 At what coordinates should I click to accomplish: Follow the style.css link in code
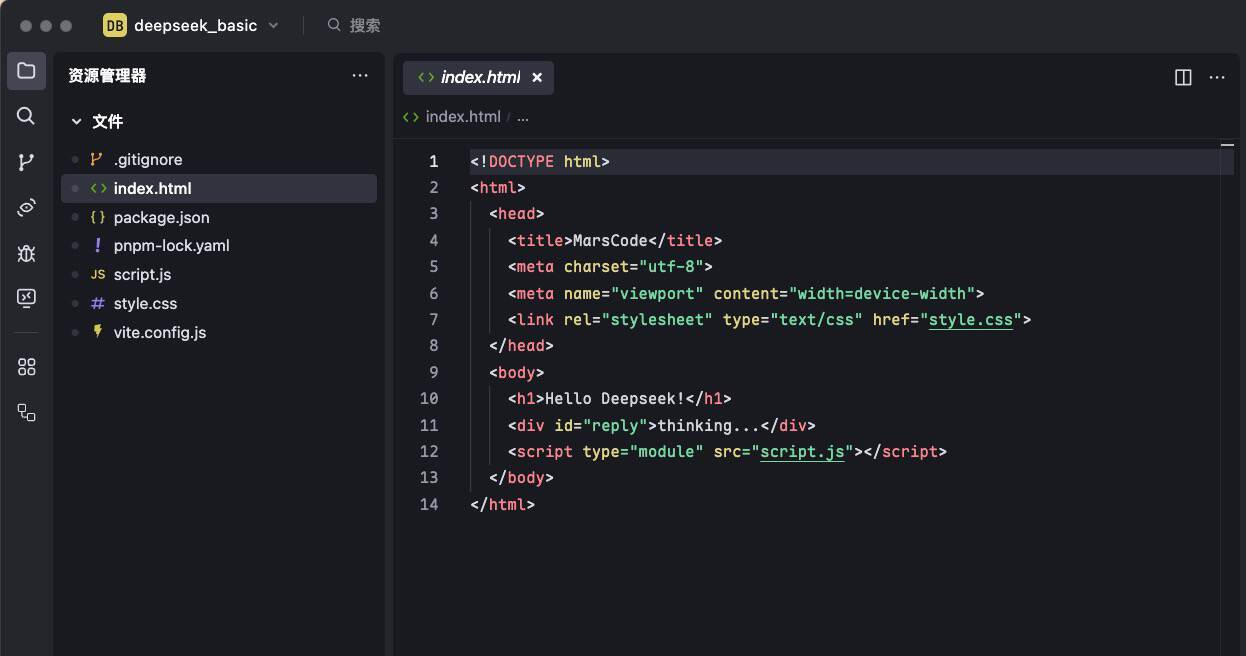(x=970, y=320)
